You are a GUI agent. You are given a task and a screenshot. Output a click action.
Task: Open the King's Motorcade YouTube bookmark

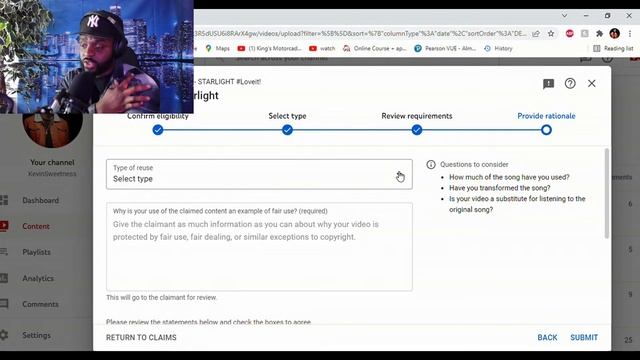(x=269, y=48)
